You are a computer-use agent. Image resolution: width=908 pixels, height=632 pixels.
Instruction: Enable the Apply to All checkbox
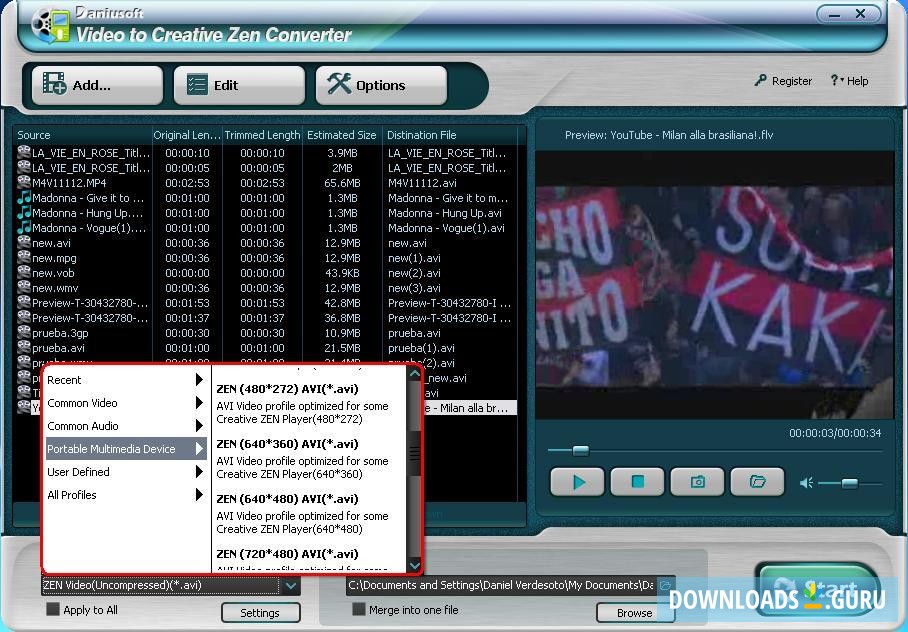(x=53, y=609)
